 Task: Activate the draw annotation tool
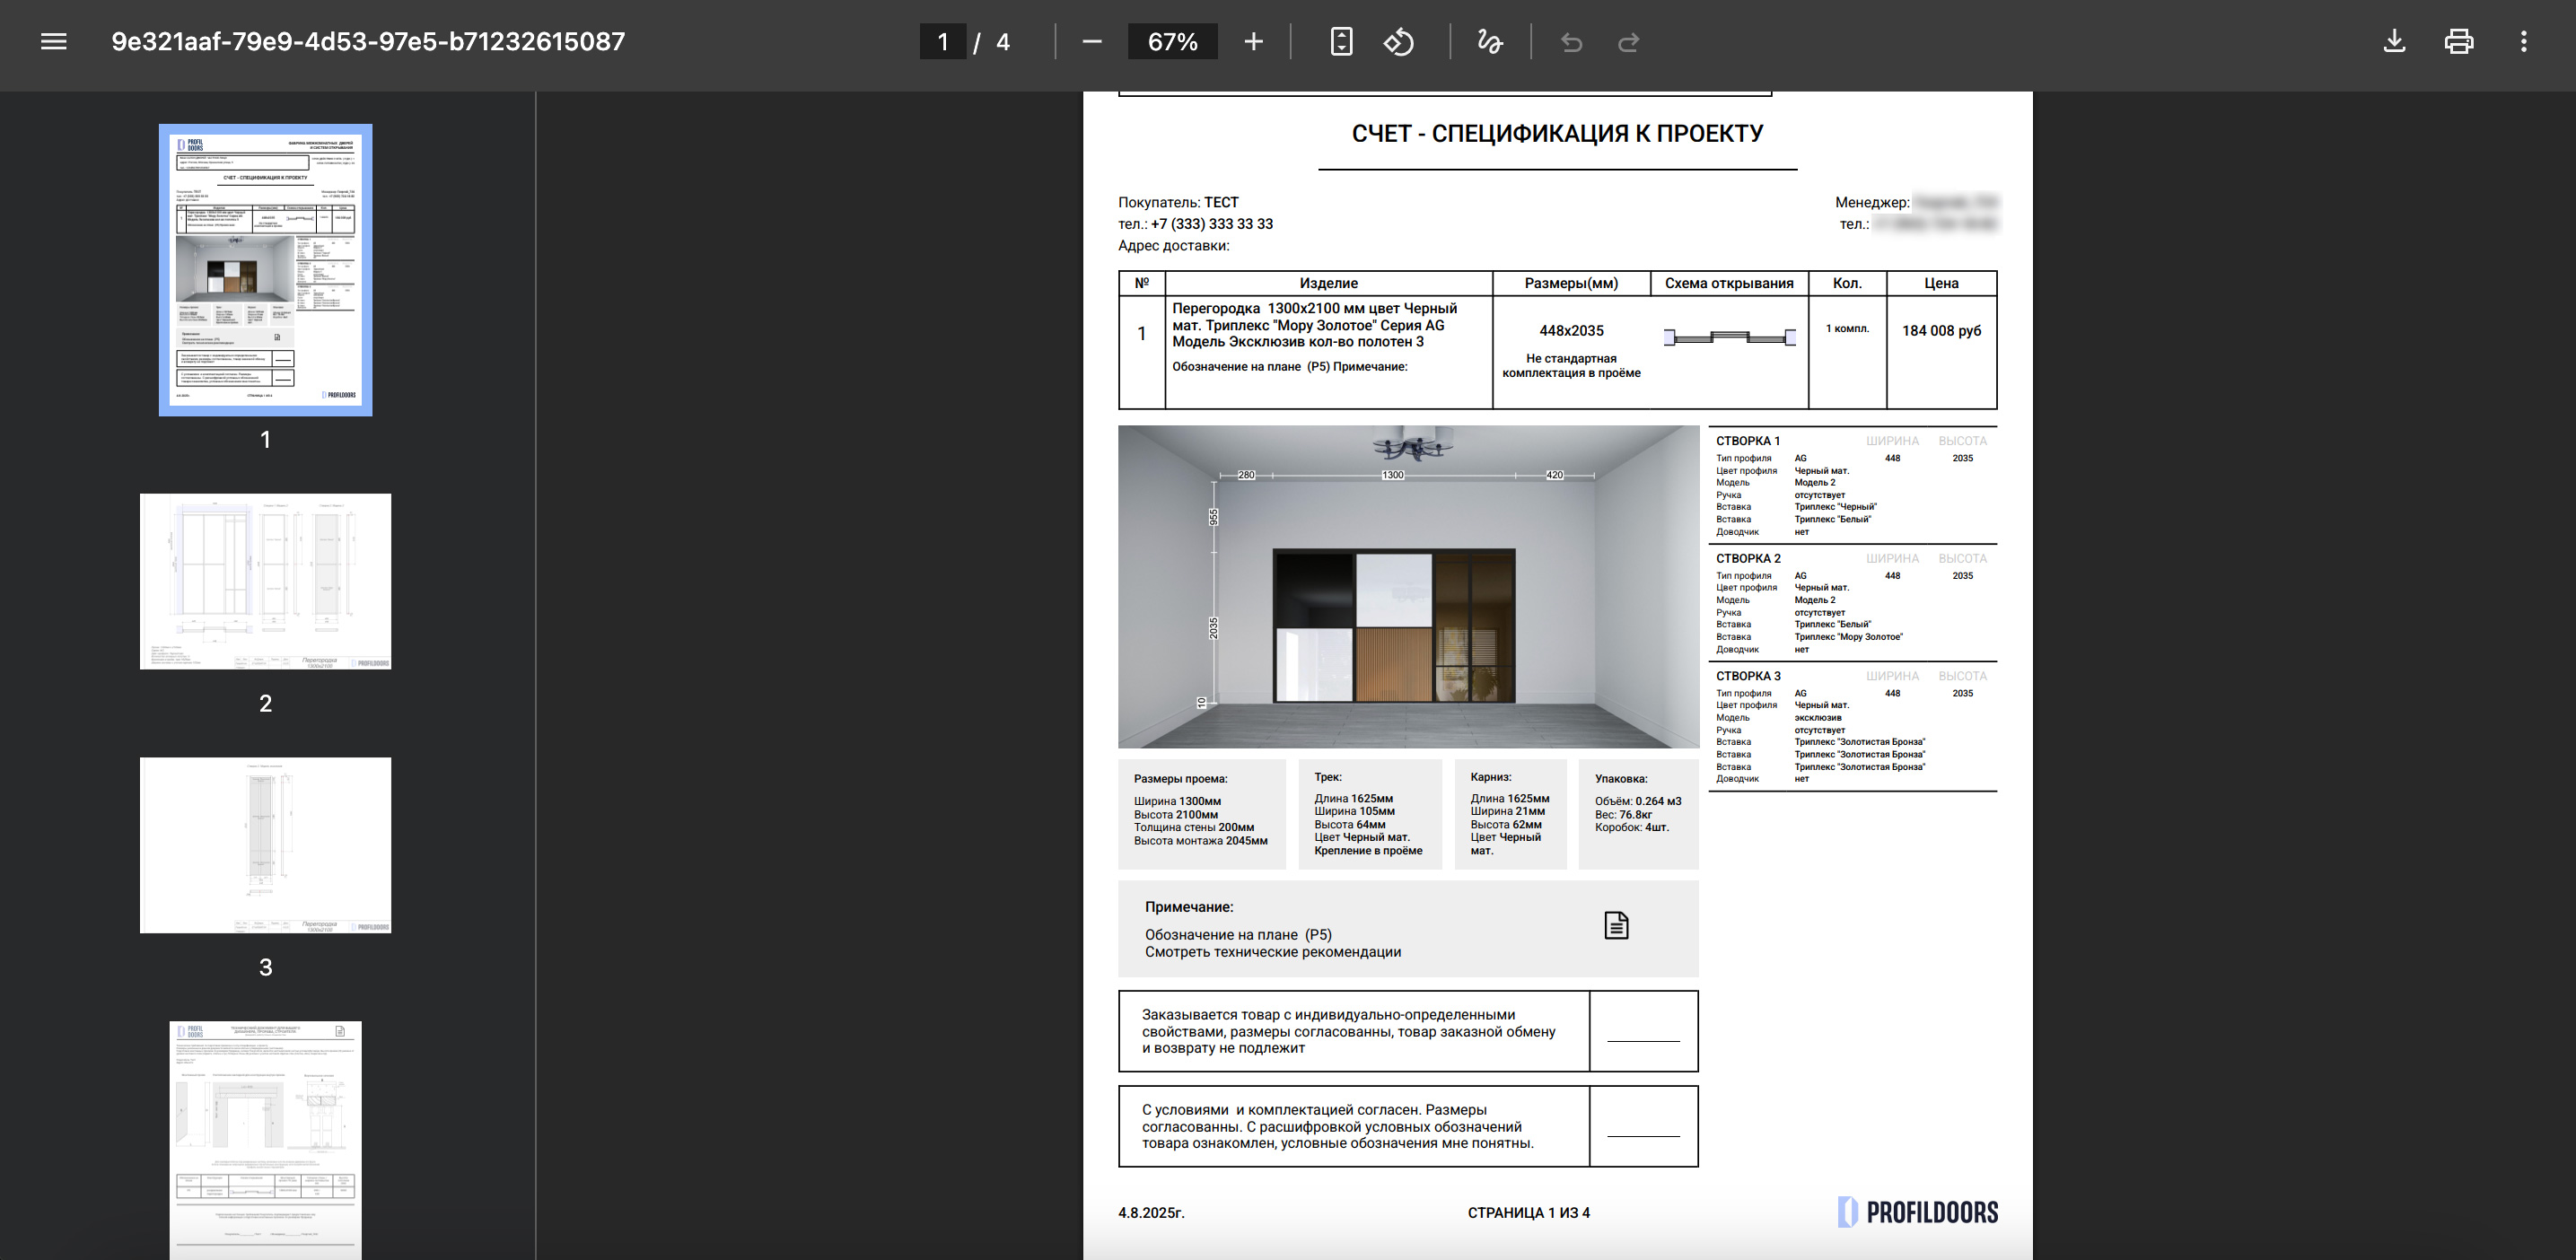[1490, 42]
